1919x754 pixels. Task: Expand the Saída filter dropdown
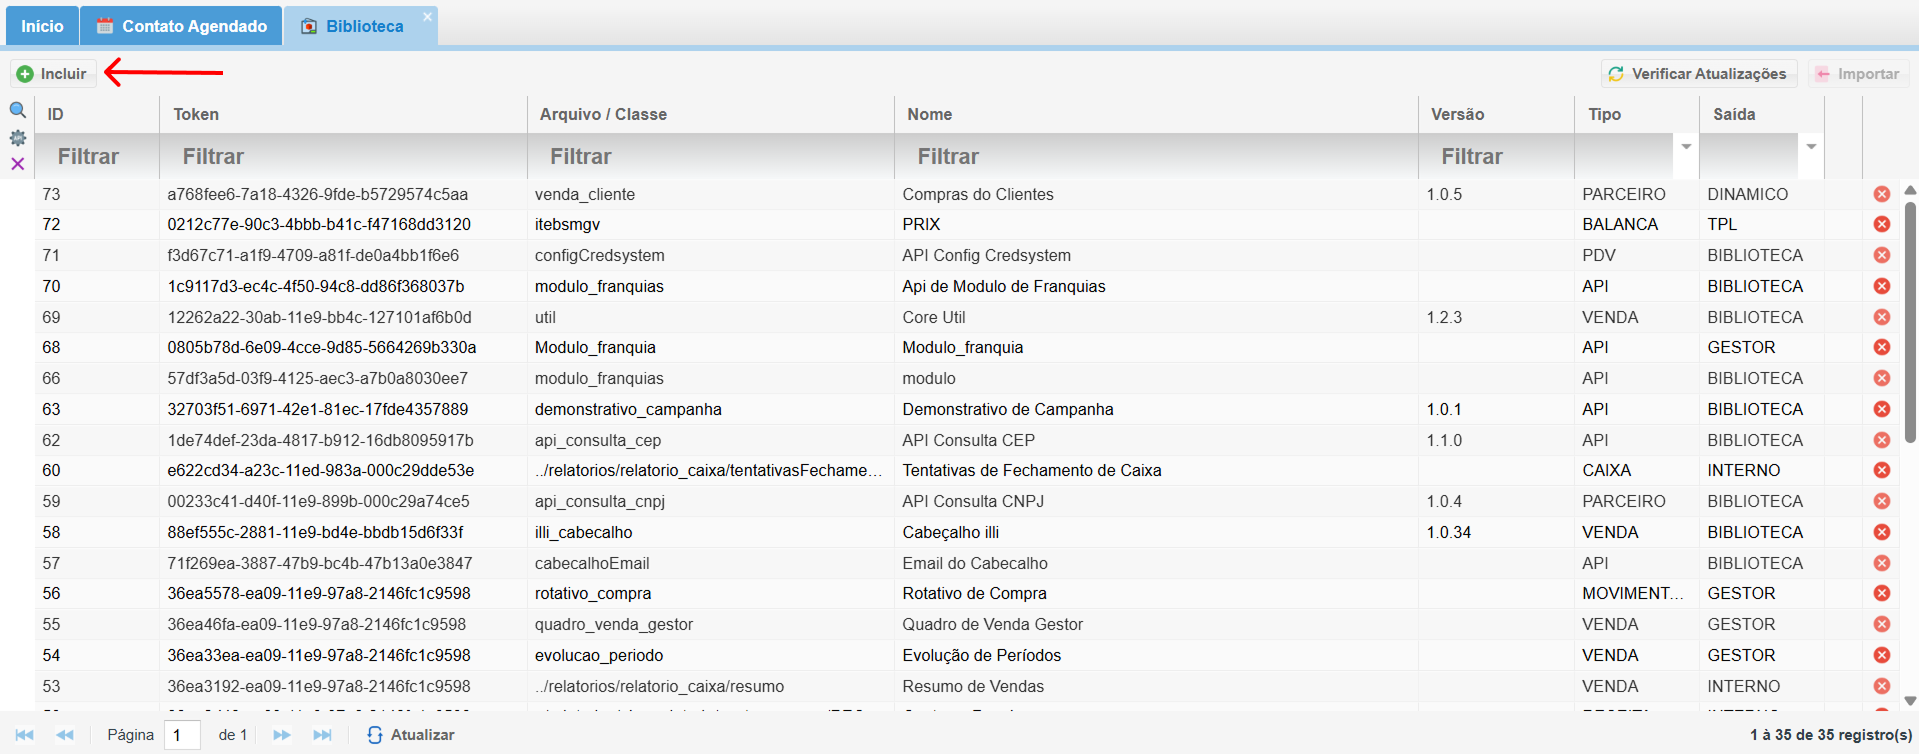click(1811, 147)
